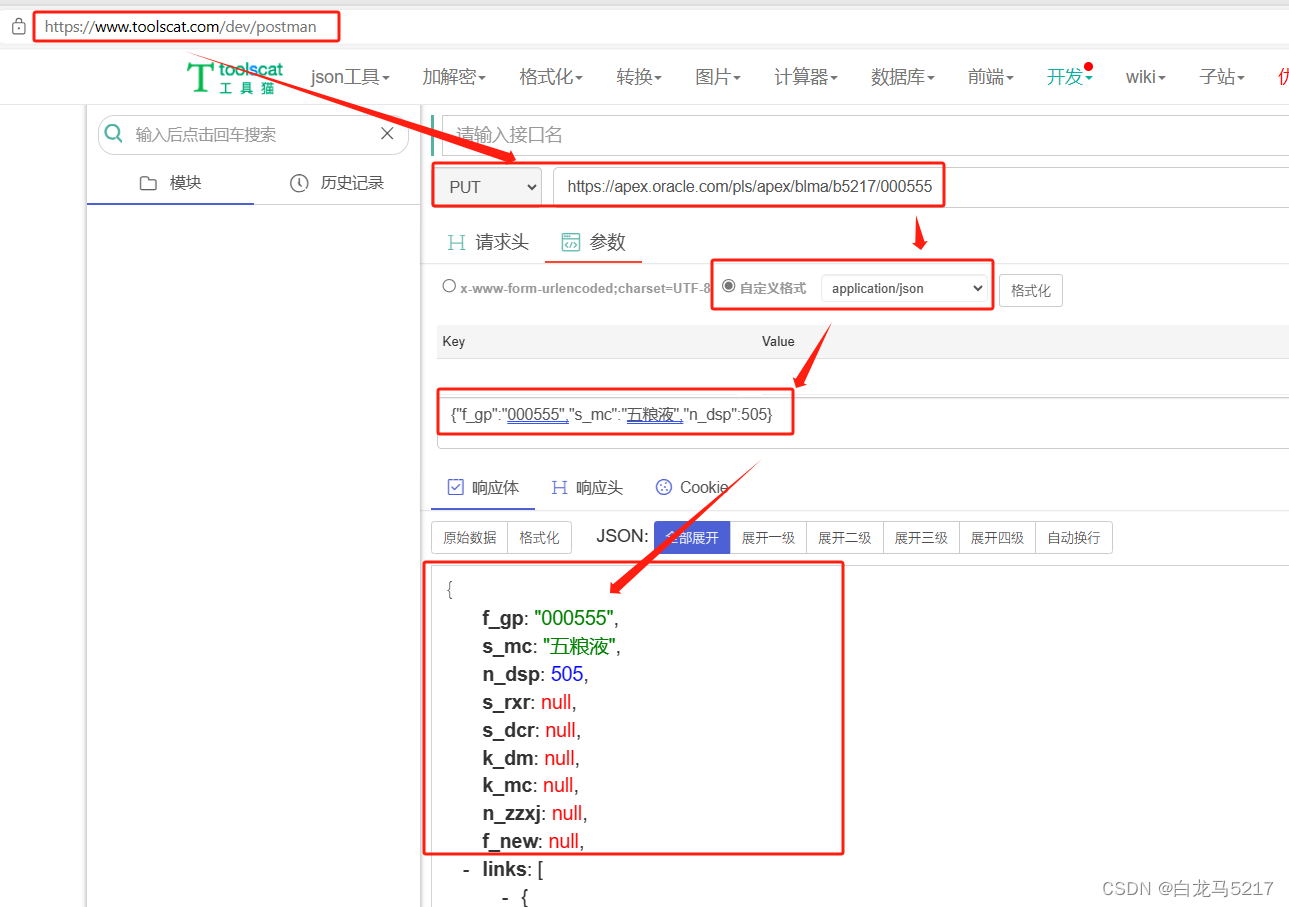1289x907 pixels.
Task: Switch to 响应头 tab
Action: click(587, 487)
